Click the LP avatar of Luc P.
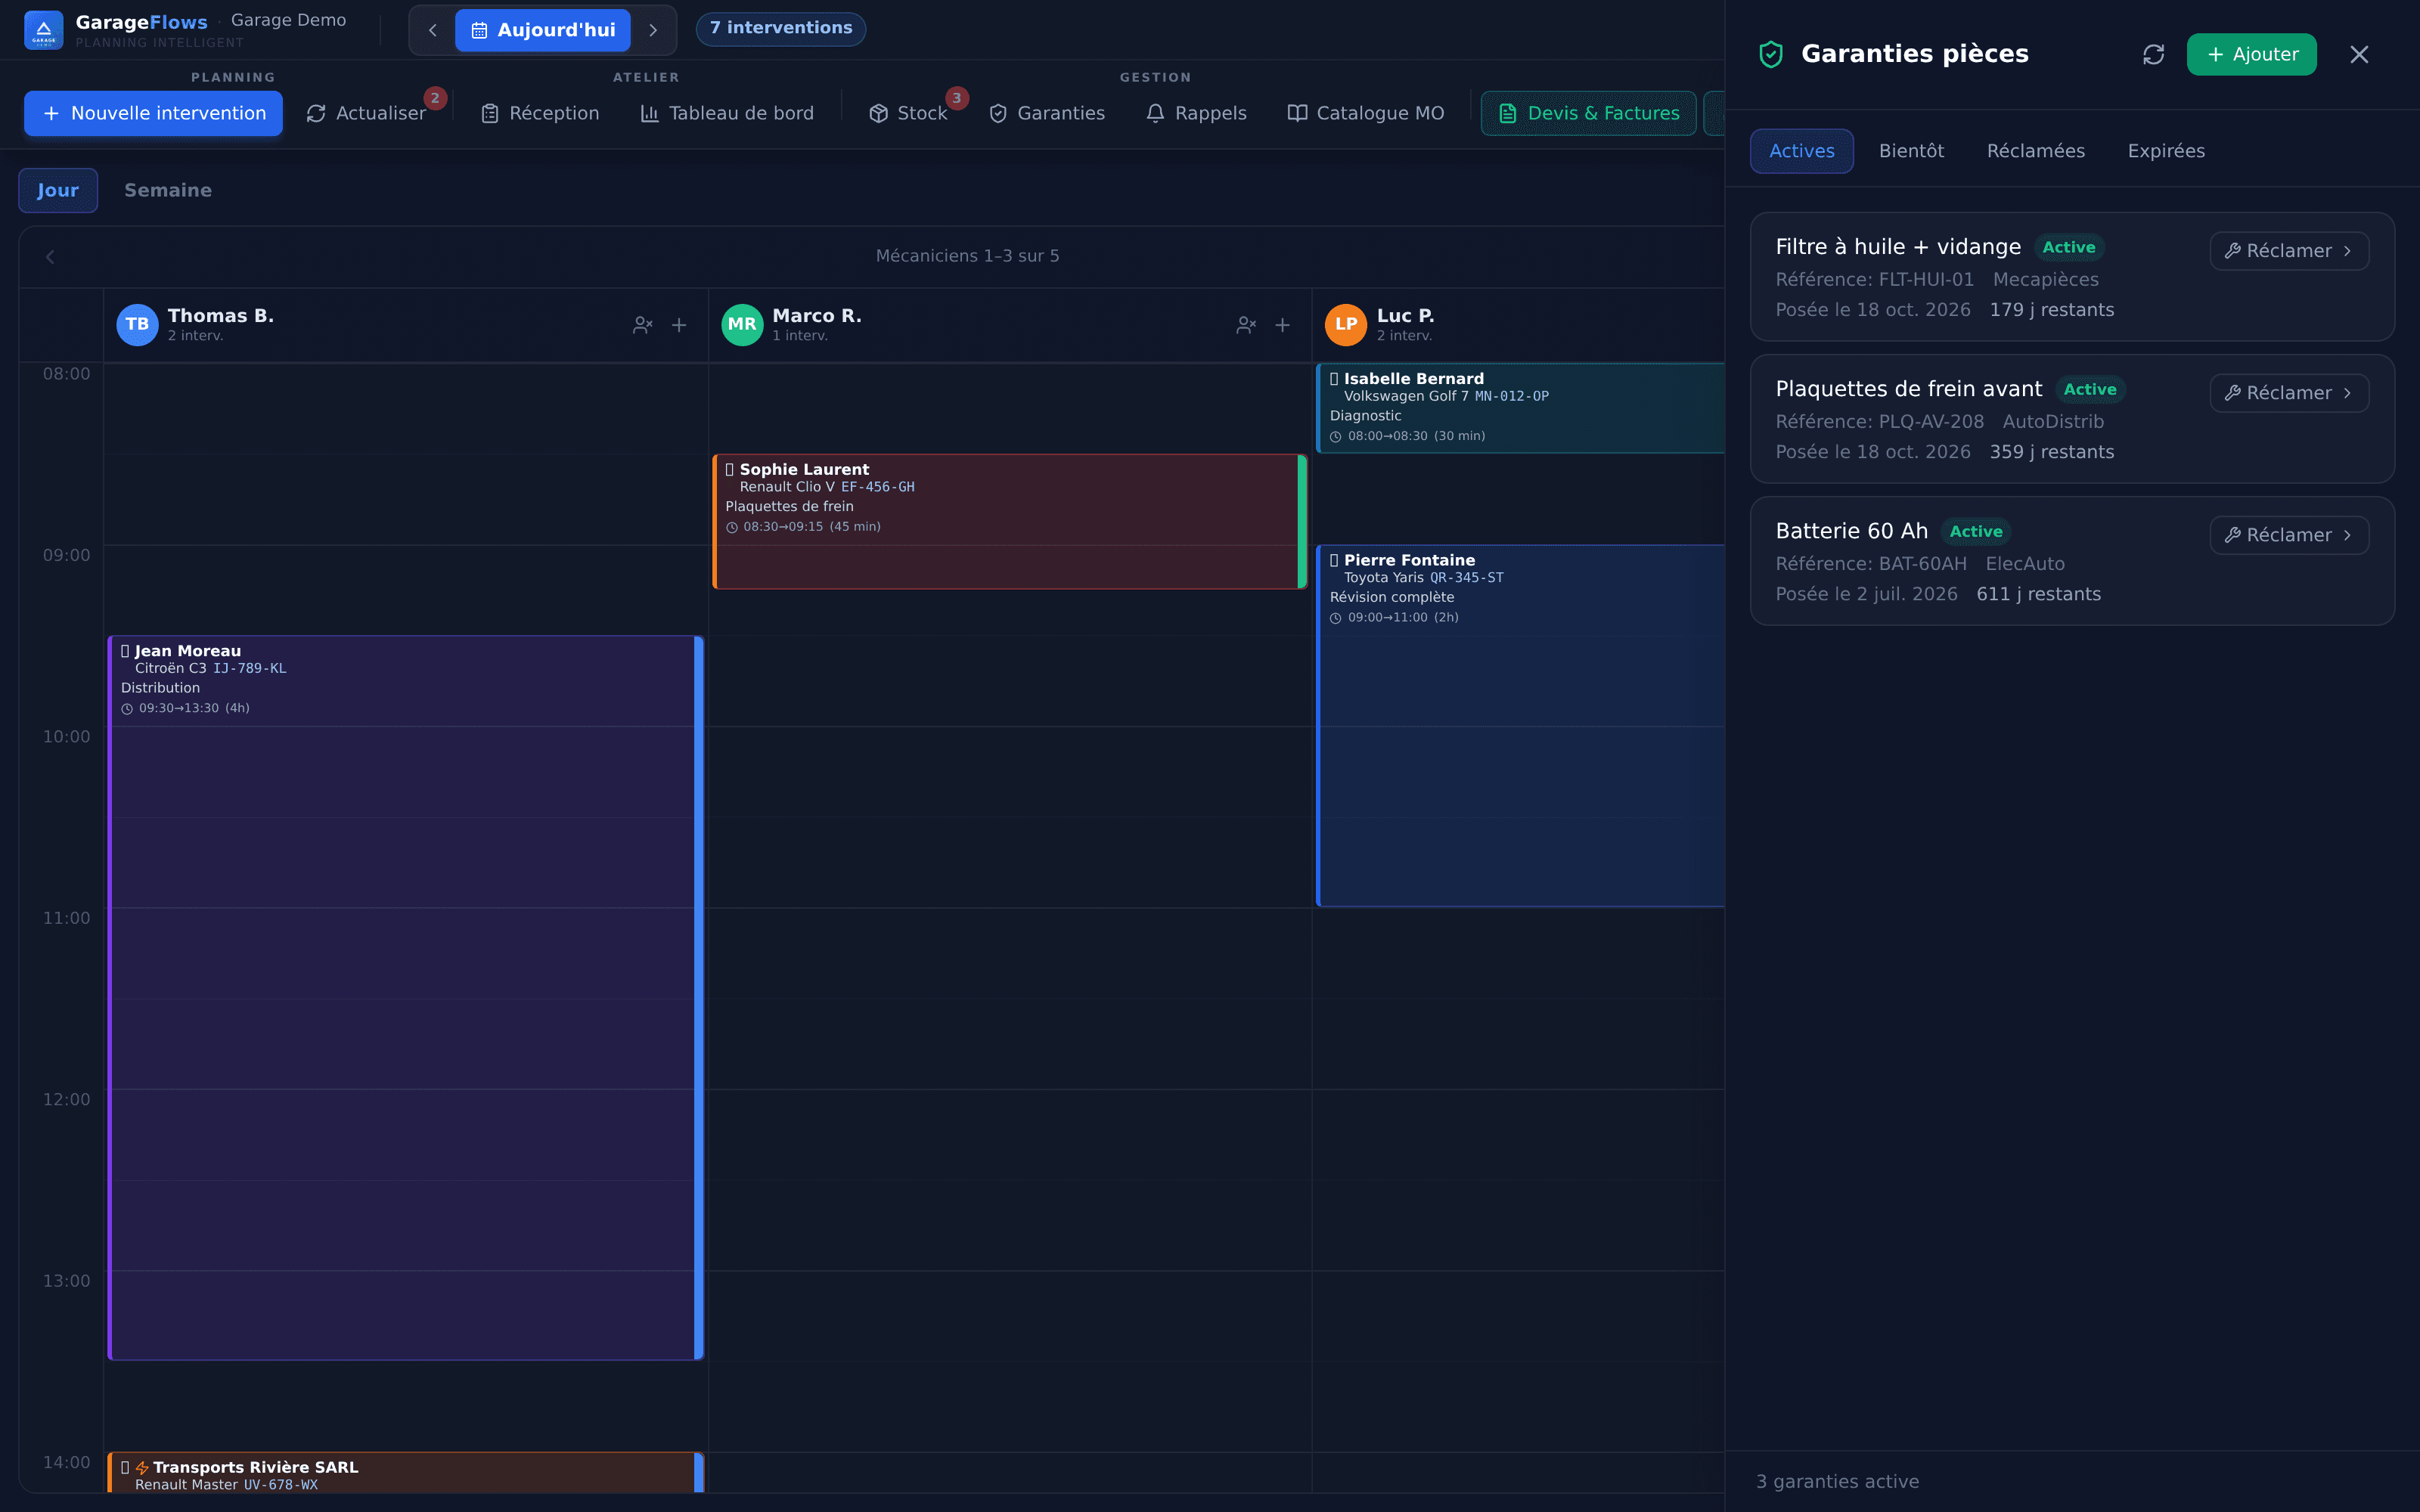 pos(1346,324)
